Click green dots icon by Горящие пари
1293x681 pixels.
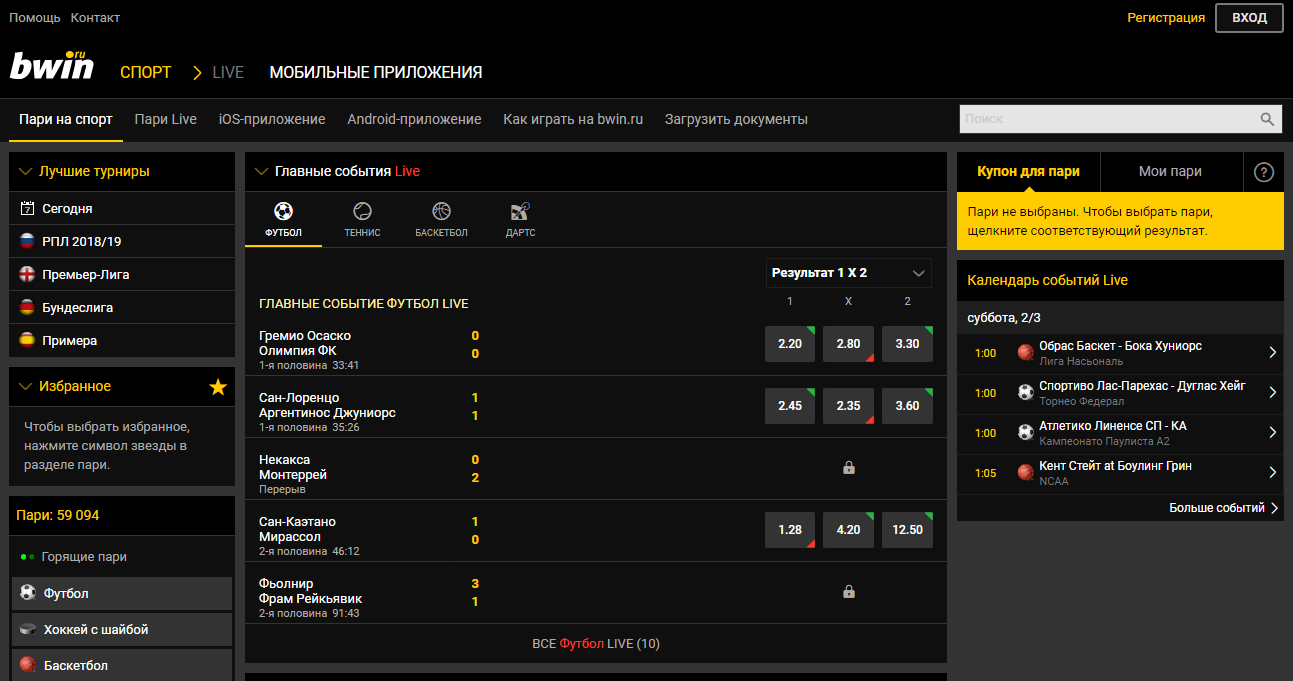click(28, 556)
